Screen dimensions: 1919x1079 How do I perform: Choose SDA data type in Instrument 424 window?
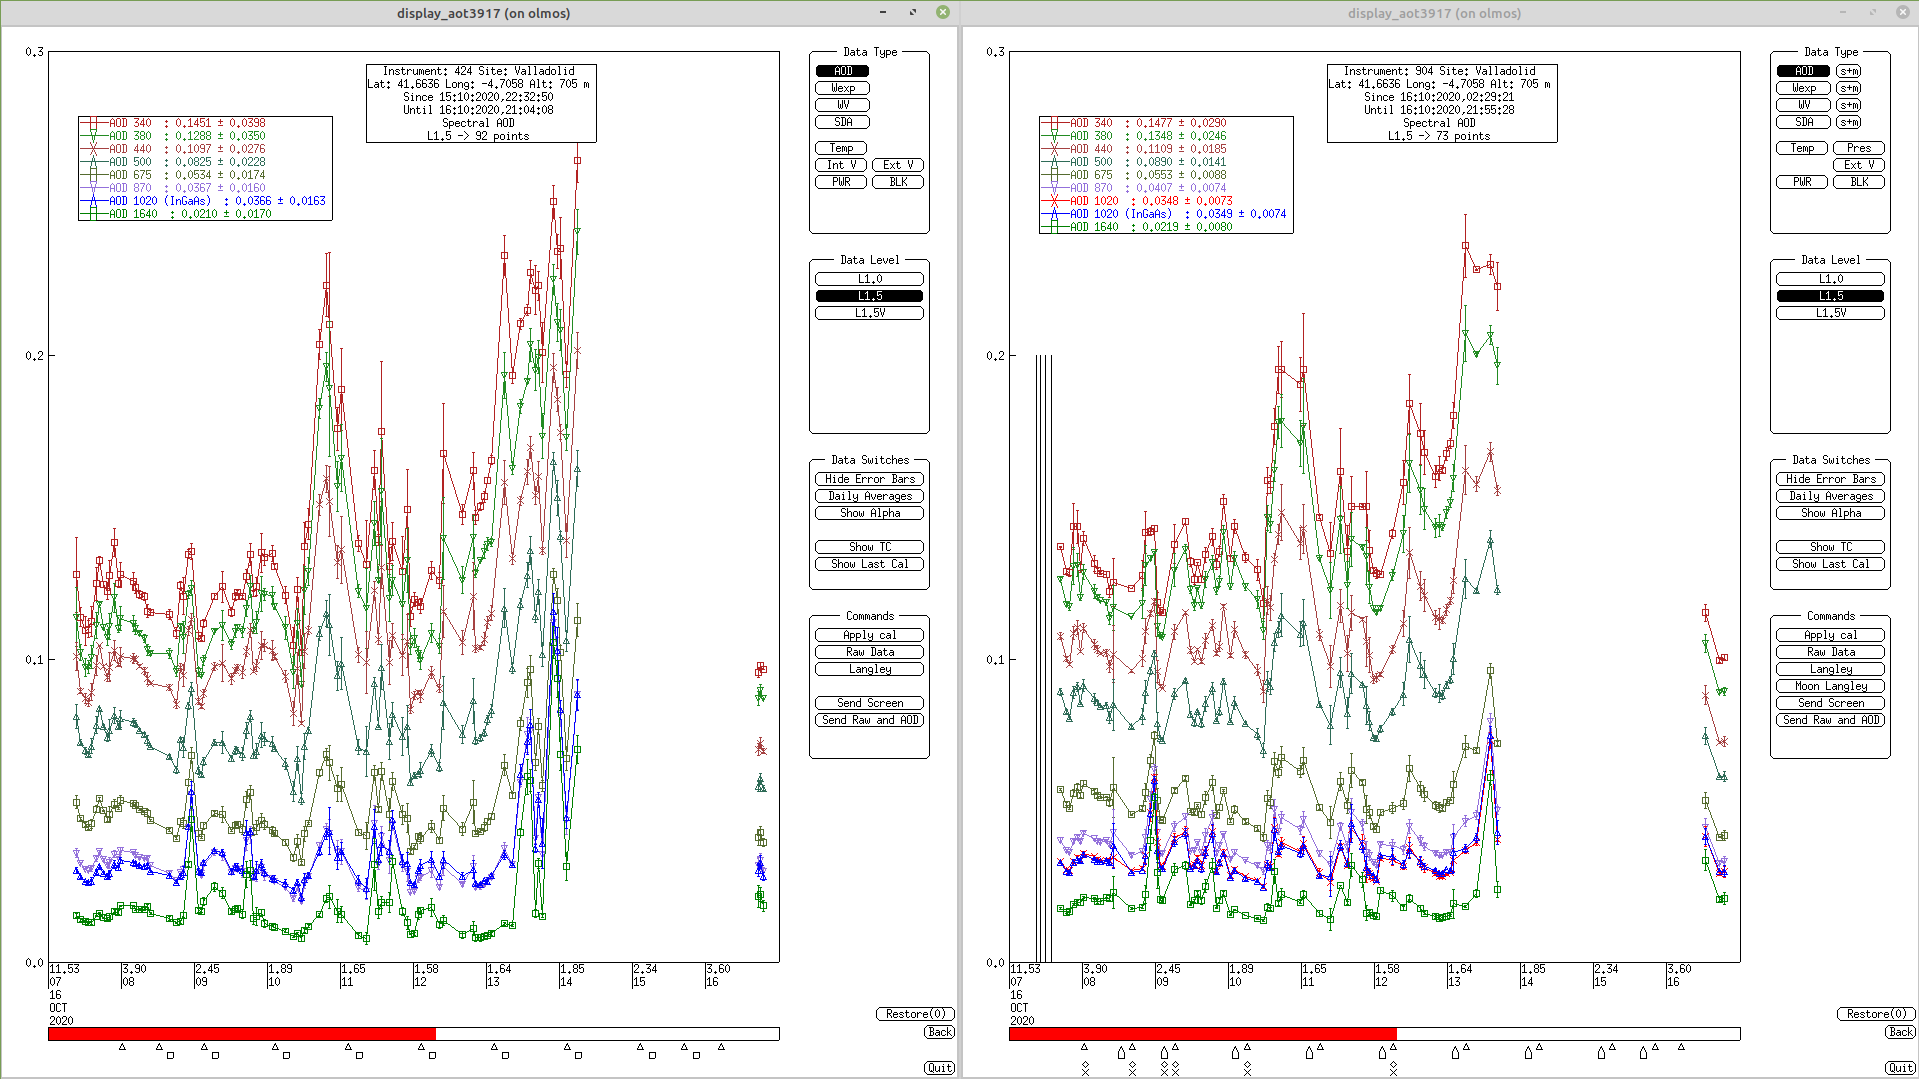(x=842, y=122)
